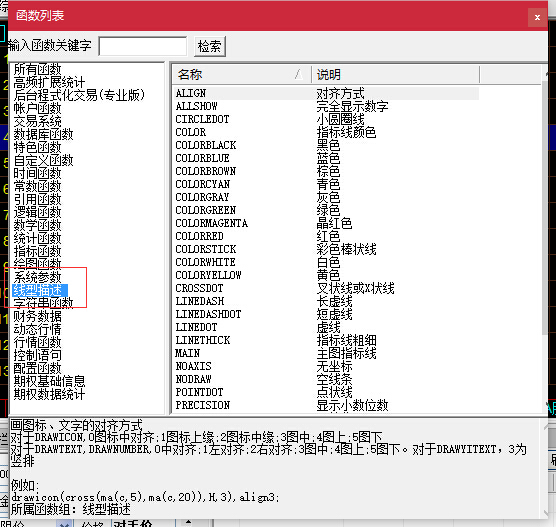Select 期权数据统计 category
556x527 pixels.
click(49, 394)
